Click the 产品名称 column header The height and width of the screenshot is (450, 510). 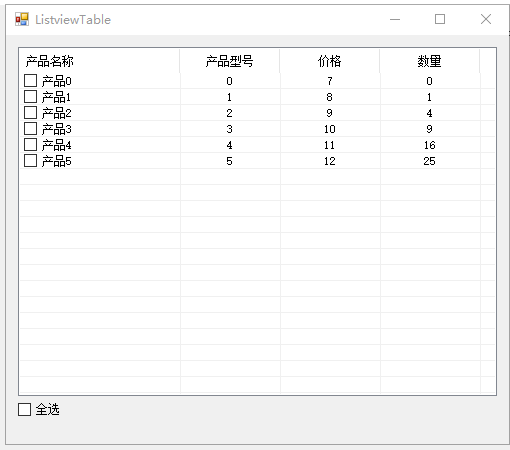[x=99, y=61]
